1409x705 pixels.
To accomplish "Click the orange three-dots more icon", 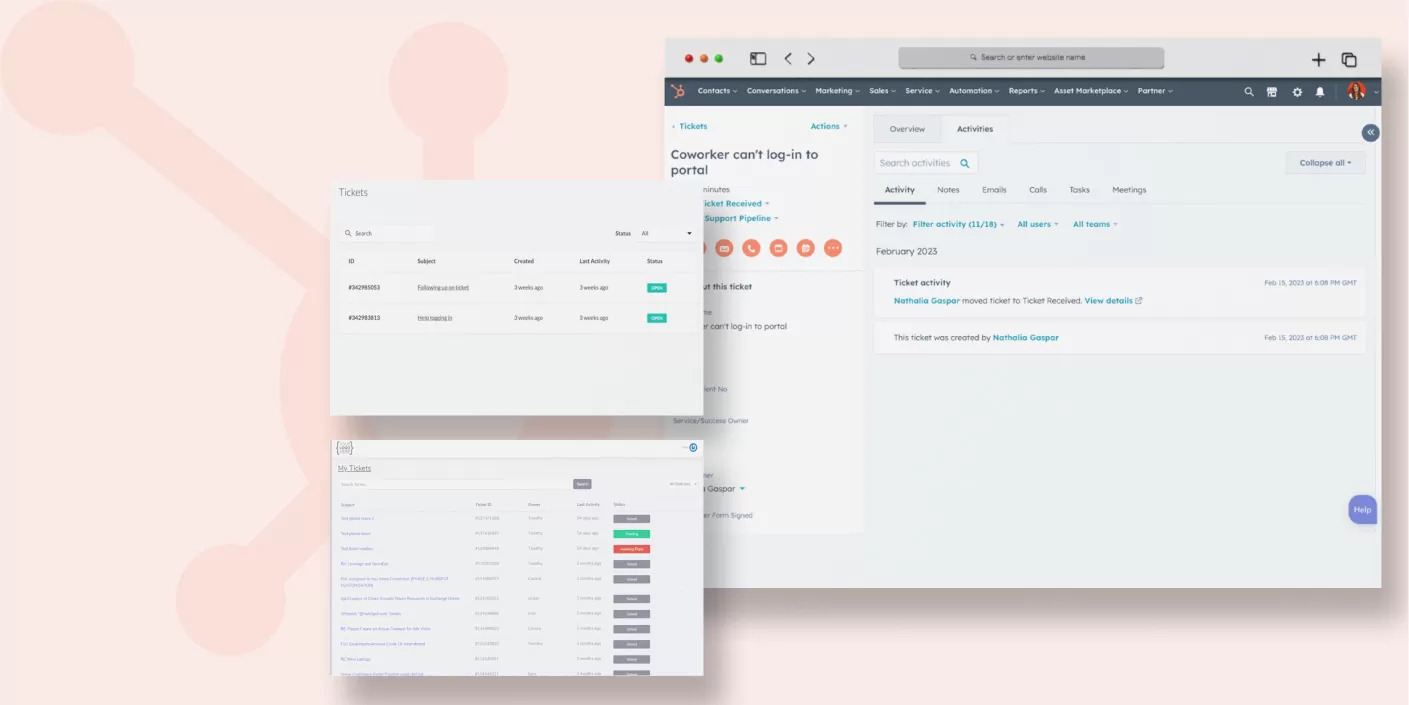I will (833, 248).
